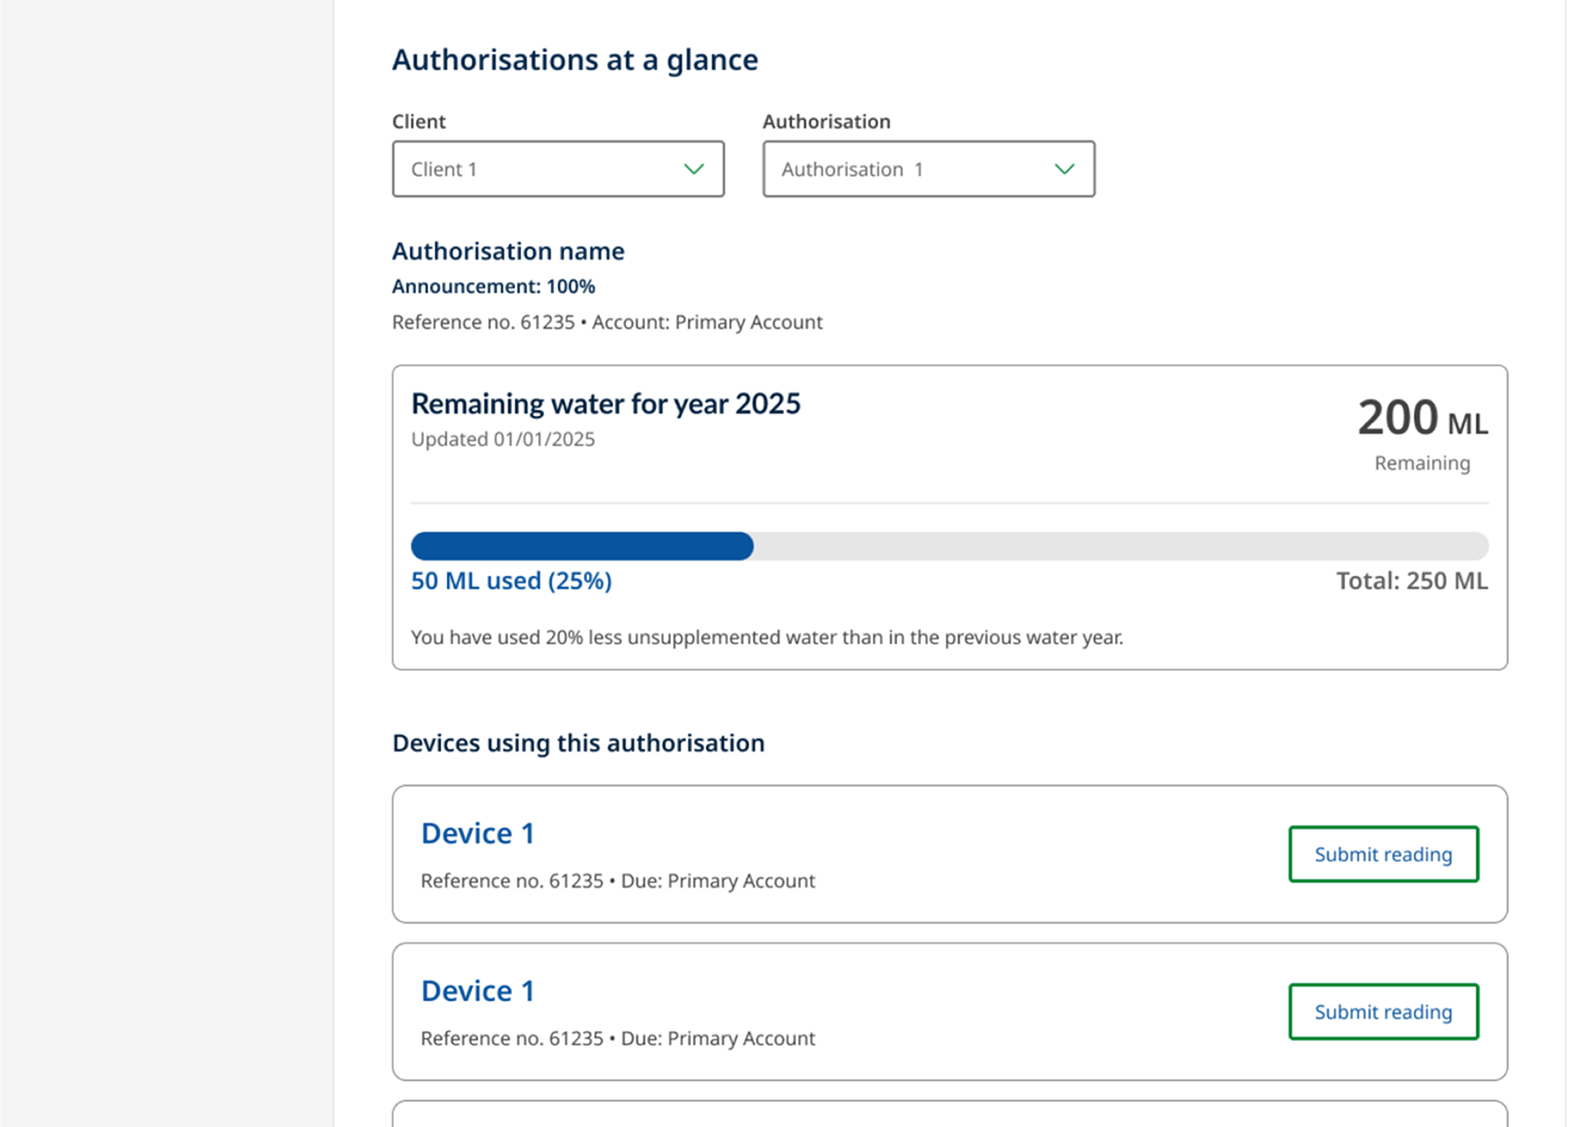Click reference line under first Device 1

(x=618, y=881)
